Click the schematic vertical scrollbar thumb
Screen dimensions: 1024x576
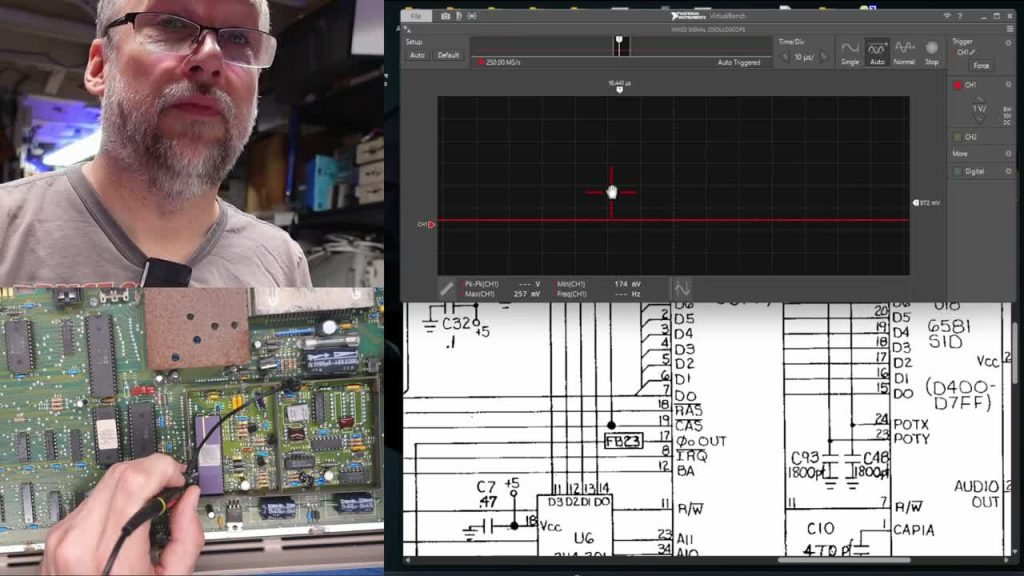click(1014, 353)
